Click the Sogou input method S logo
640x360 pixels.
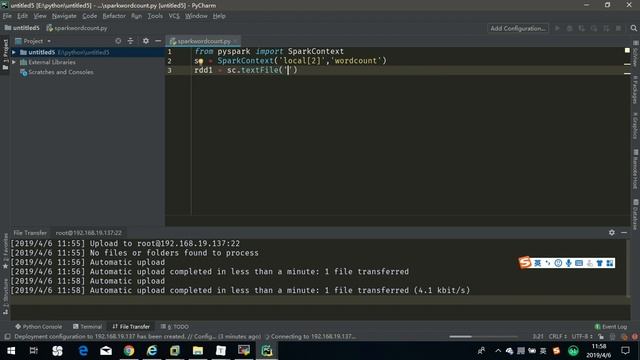click(x=525, y=262)
